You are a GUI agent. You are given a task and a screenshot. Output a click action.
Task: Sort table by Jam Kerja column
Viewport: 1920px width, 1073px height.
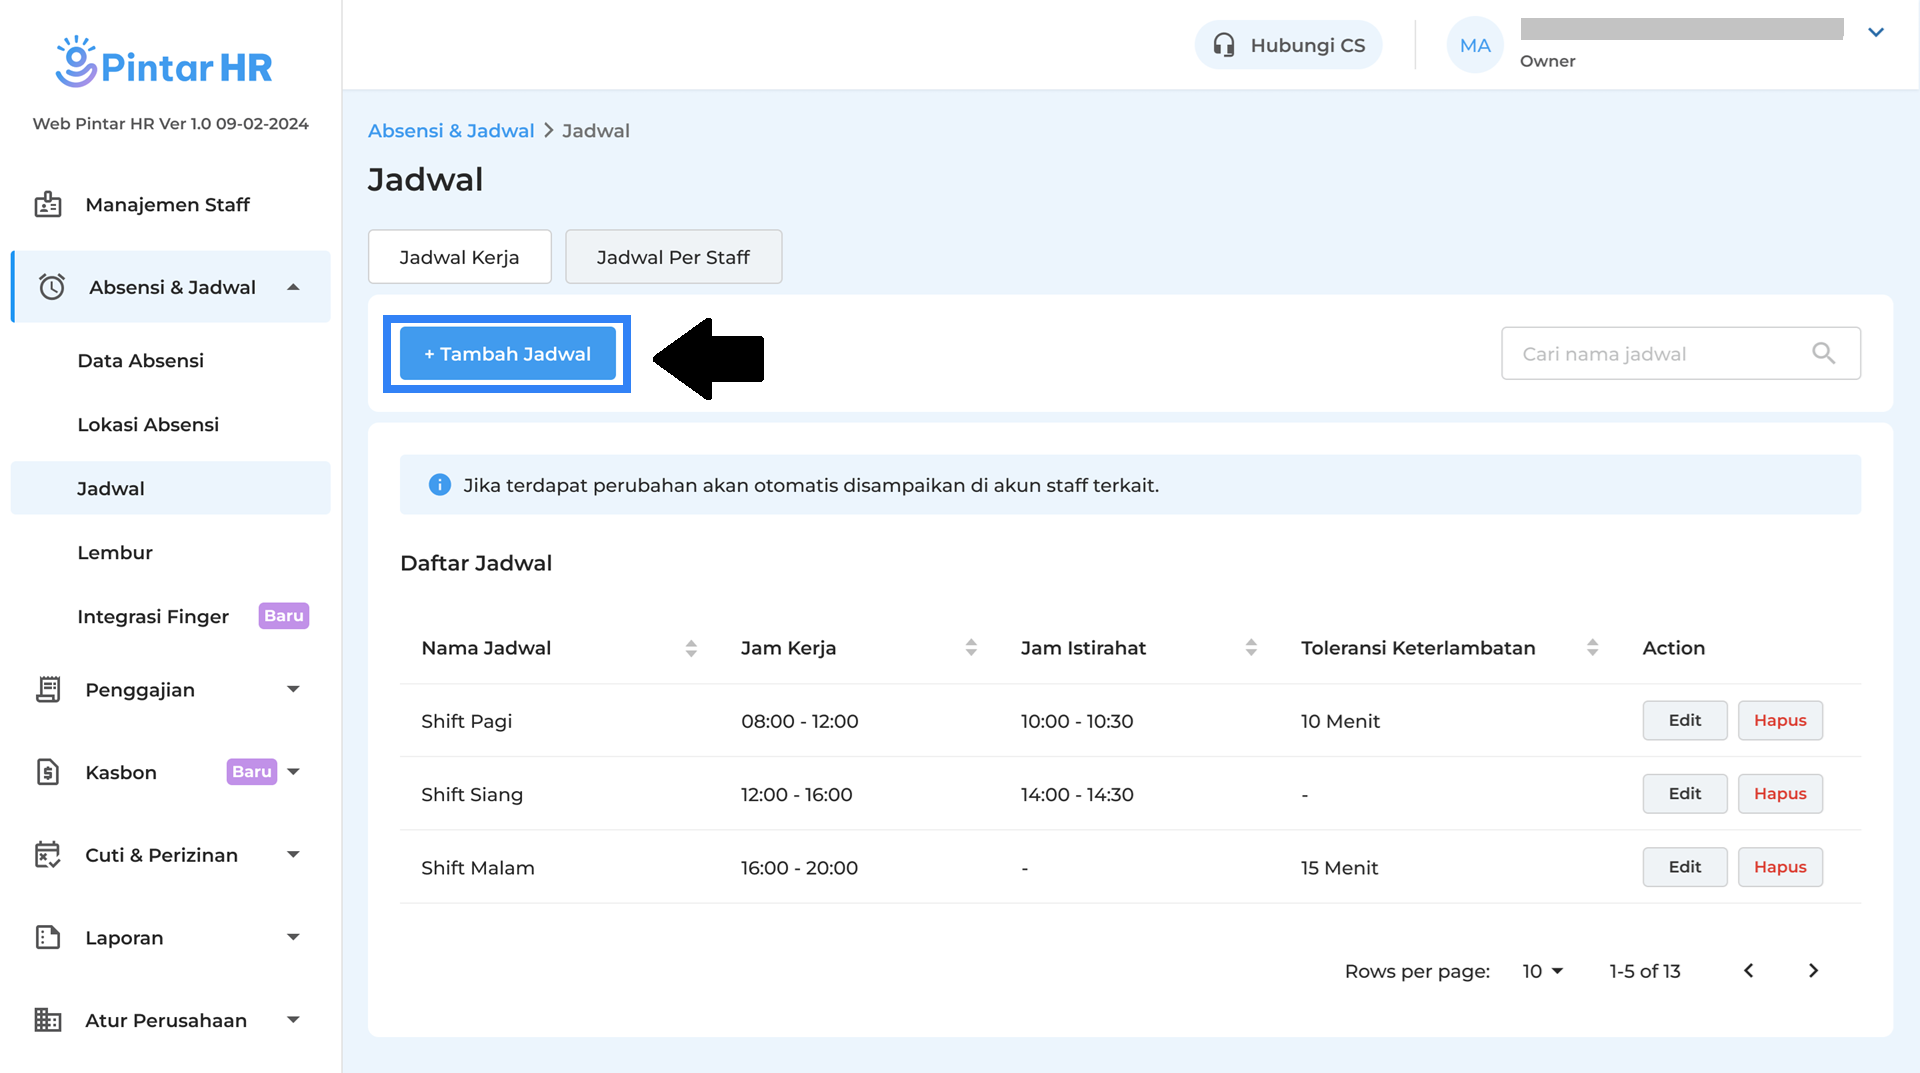(971, 648)
